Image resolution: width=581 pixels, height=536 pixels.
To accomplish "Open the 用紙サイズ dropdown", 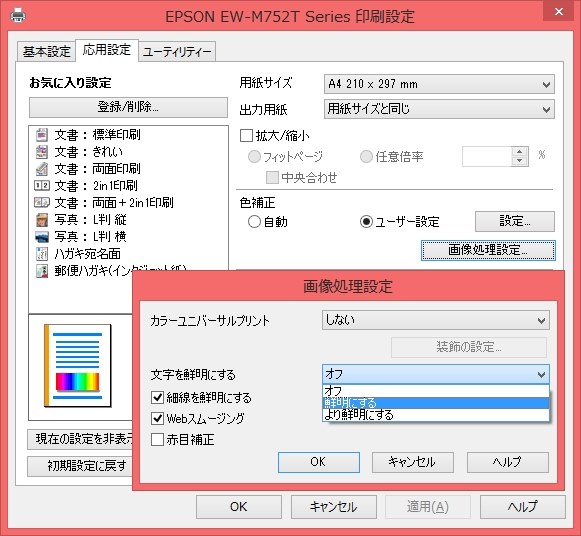I will pyautogui.click(x=439, y=84).
